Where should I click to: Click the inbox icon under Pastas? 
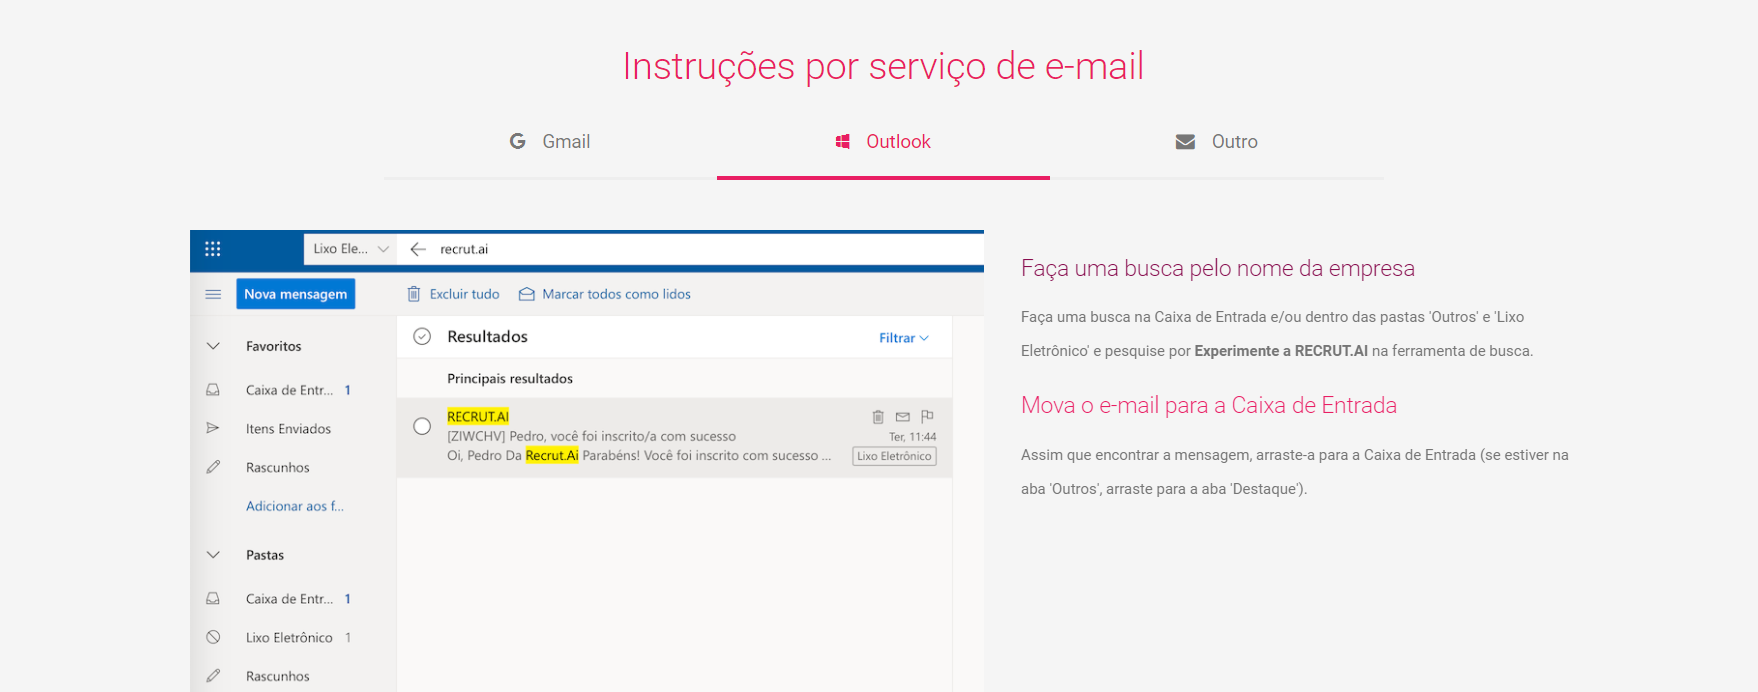point(213,599)
